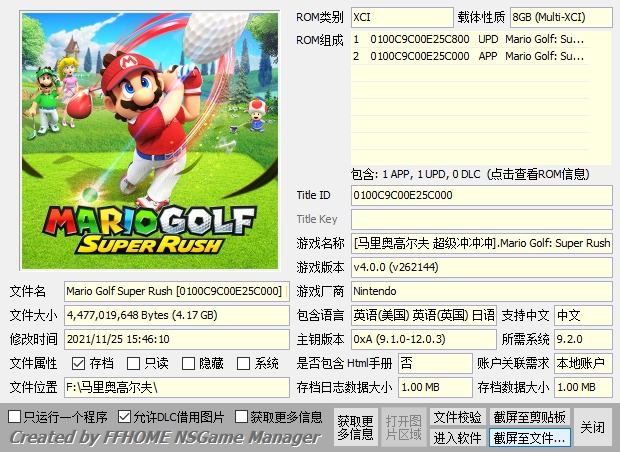Click the Html手册 field showing 否
The image size is (620, 452).
(435, 363)
